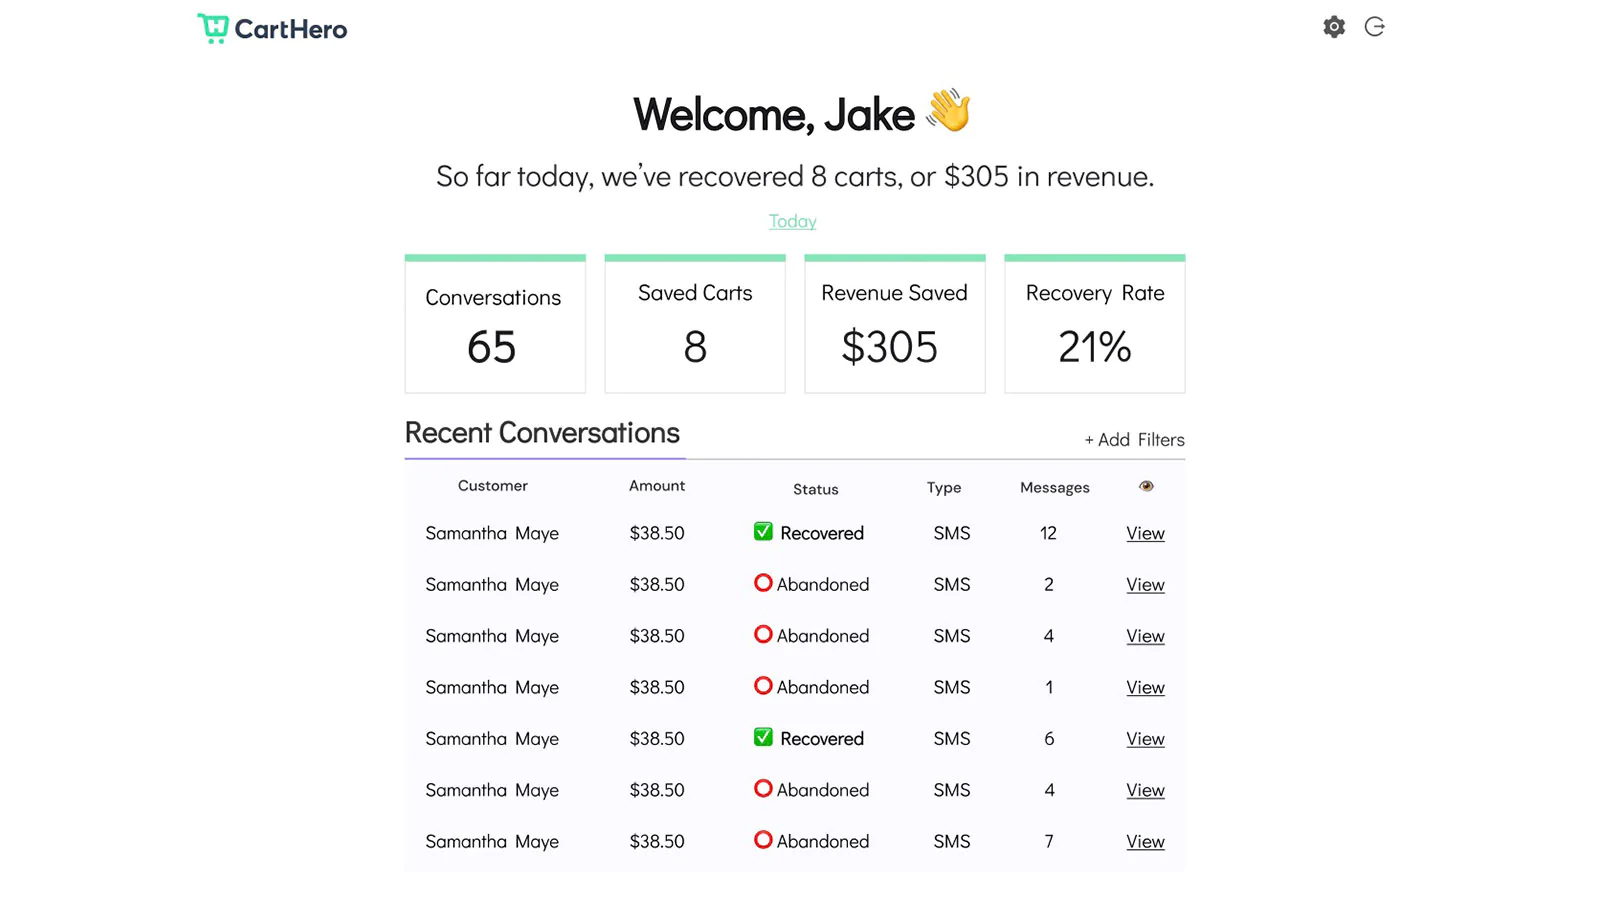The height and width of the screenshot is (900, 1600).
Task: Click the green checkmark on the 6-message row
Action: [x=763, y=738]
